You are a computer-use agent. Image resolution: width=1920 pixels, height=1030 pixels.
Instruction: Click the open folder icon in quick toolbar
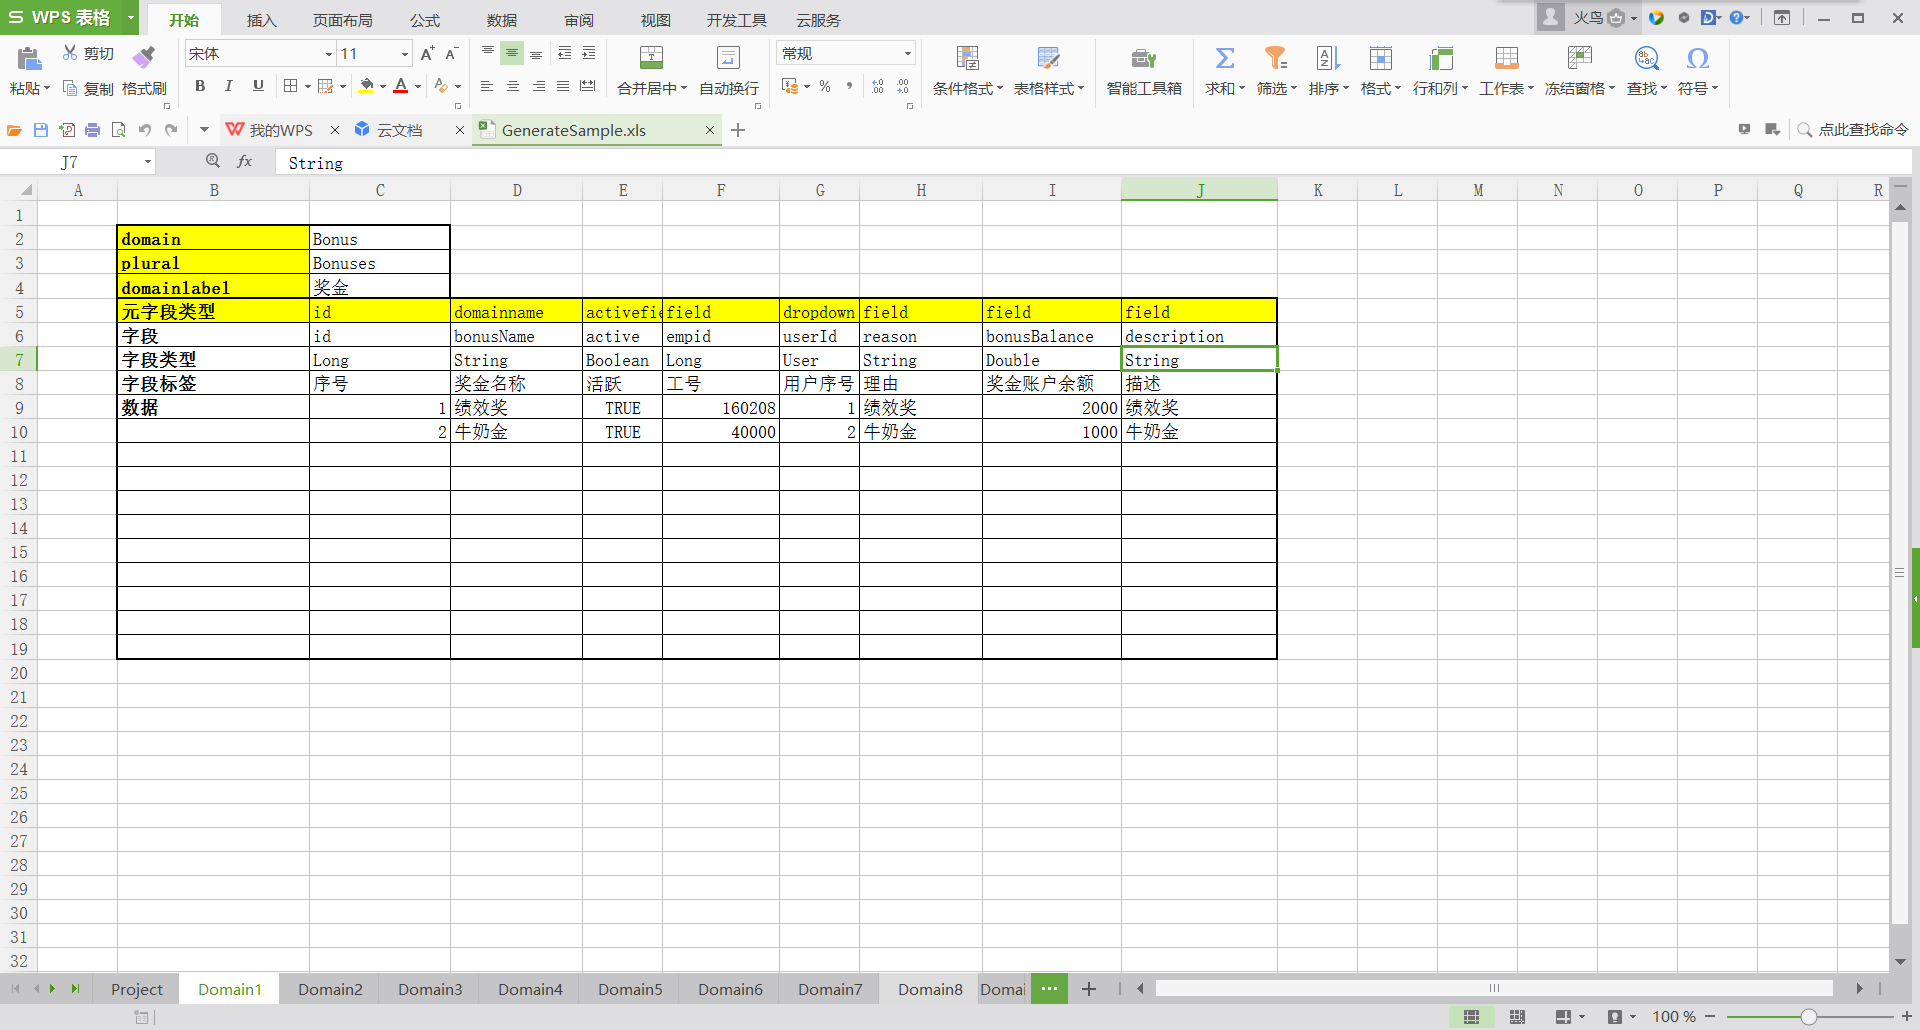(15, 130)
